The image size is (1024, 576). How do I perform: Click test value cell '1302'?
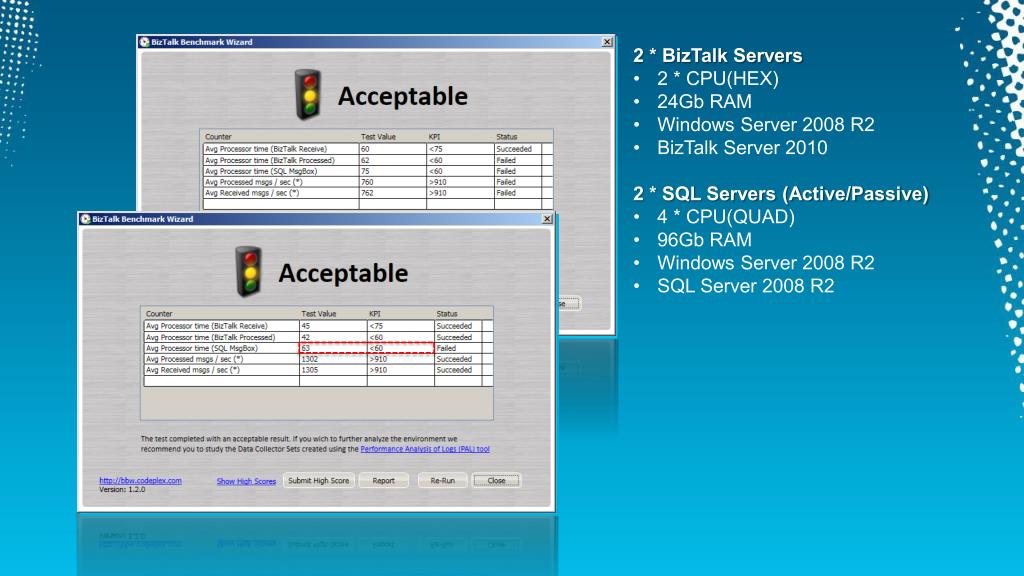(333, 359)
